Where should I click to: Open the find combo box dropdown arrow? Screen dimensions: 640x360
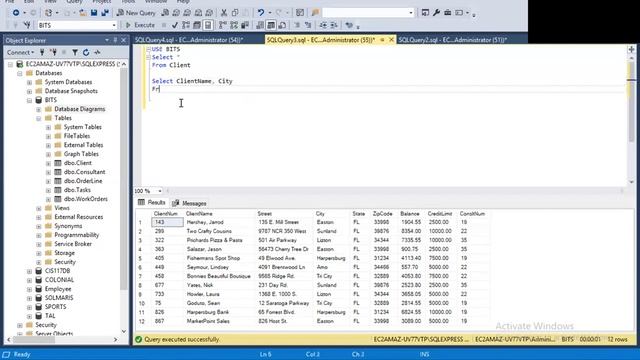pyautogui.click(x=411, y=13)
